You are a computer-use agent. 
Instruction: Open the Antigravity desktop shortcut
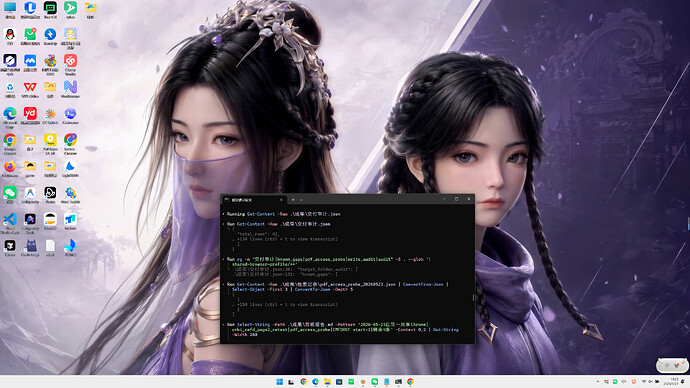[x=30, y=194]
